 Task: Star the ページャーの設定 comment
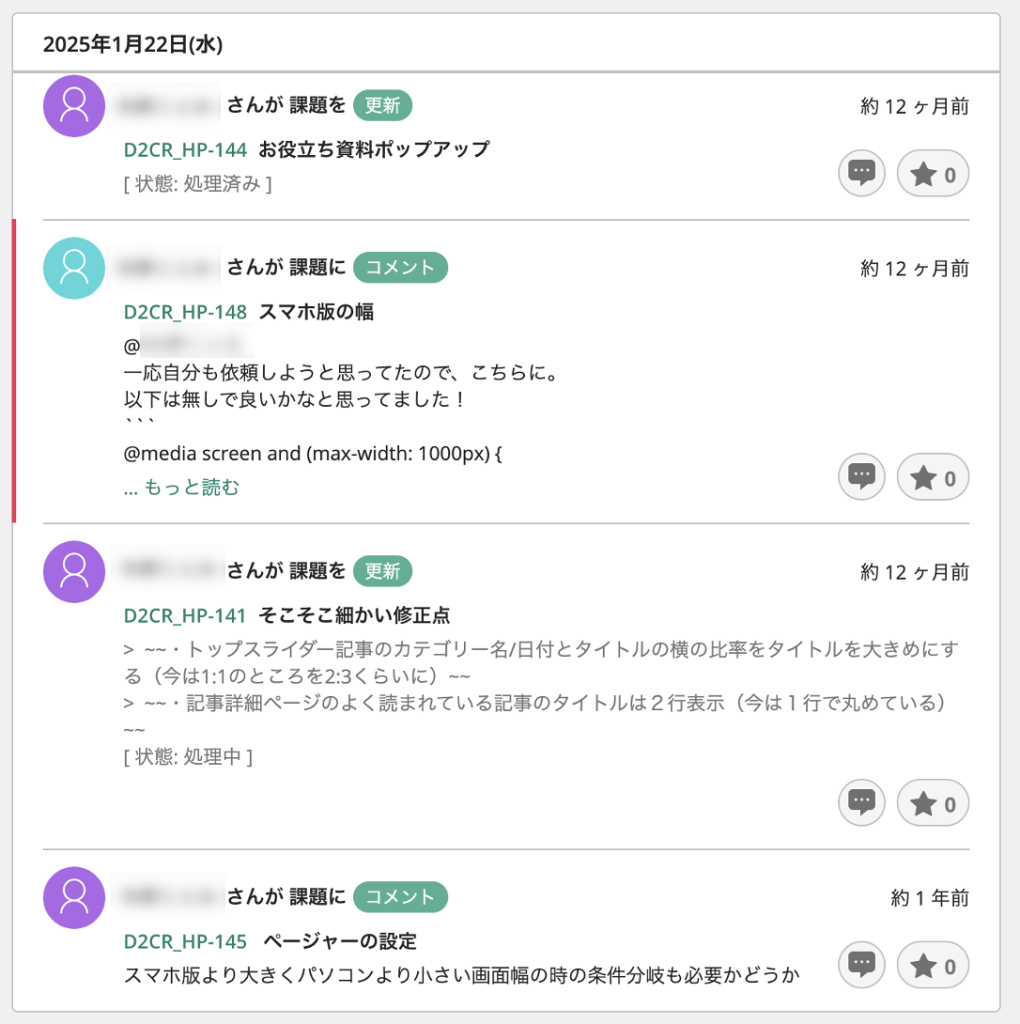[933, 965]
